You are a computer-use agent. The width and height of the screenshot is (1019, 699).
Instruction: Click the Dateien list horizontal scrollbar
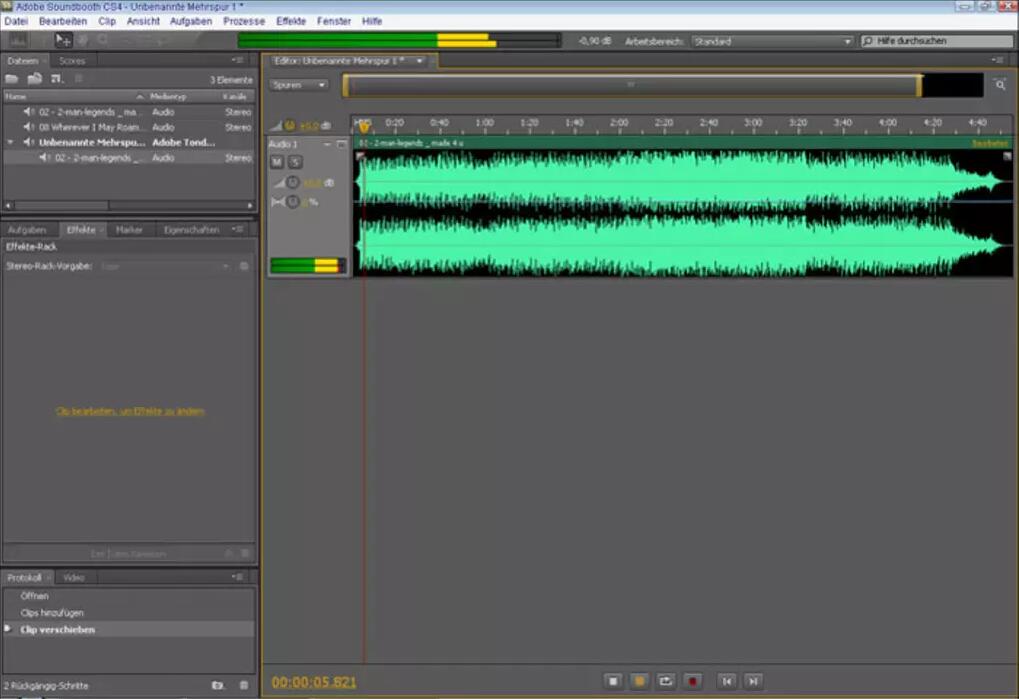click(x=129, y=205)
